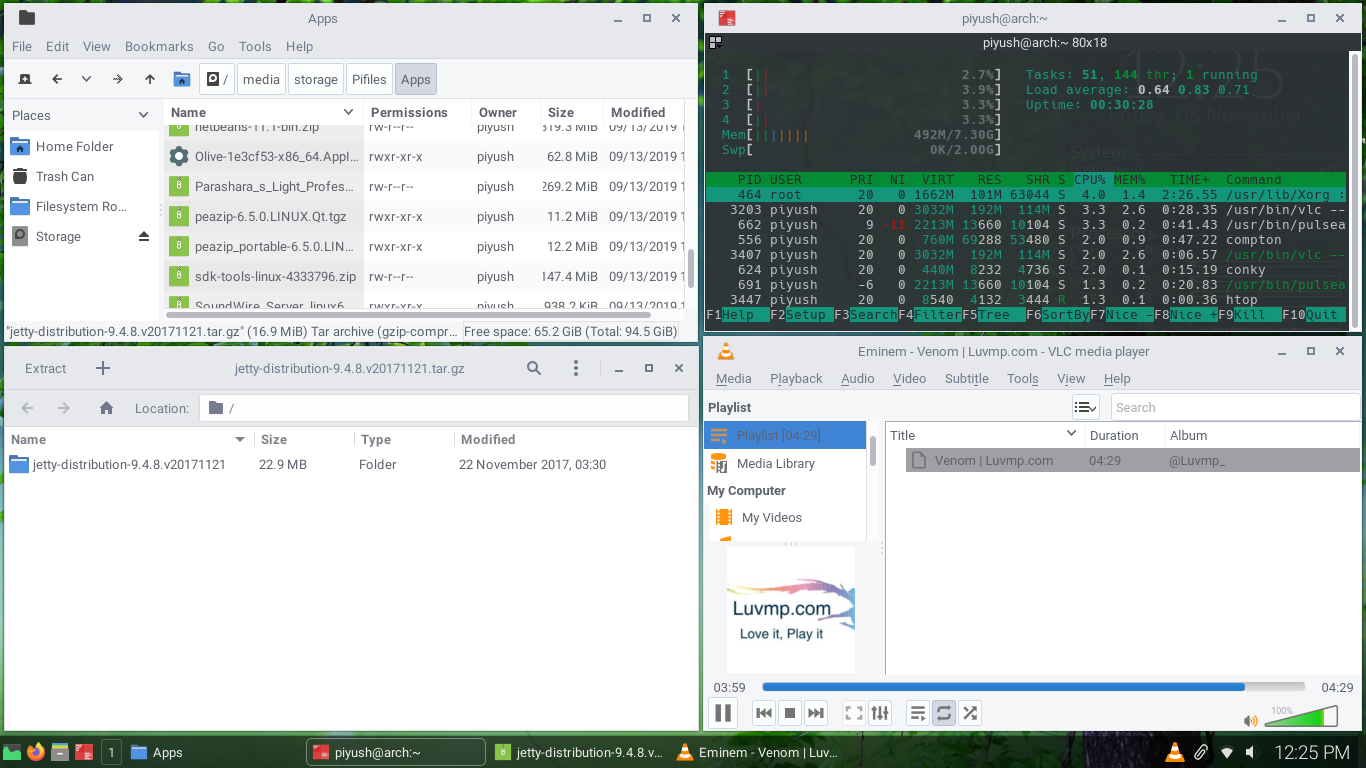The image size is (1366, 768).
Task: Click the VLC seek progress bar
Action: tap(1033, 687)
